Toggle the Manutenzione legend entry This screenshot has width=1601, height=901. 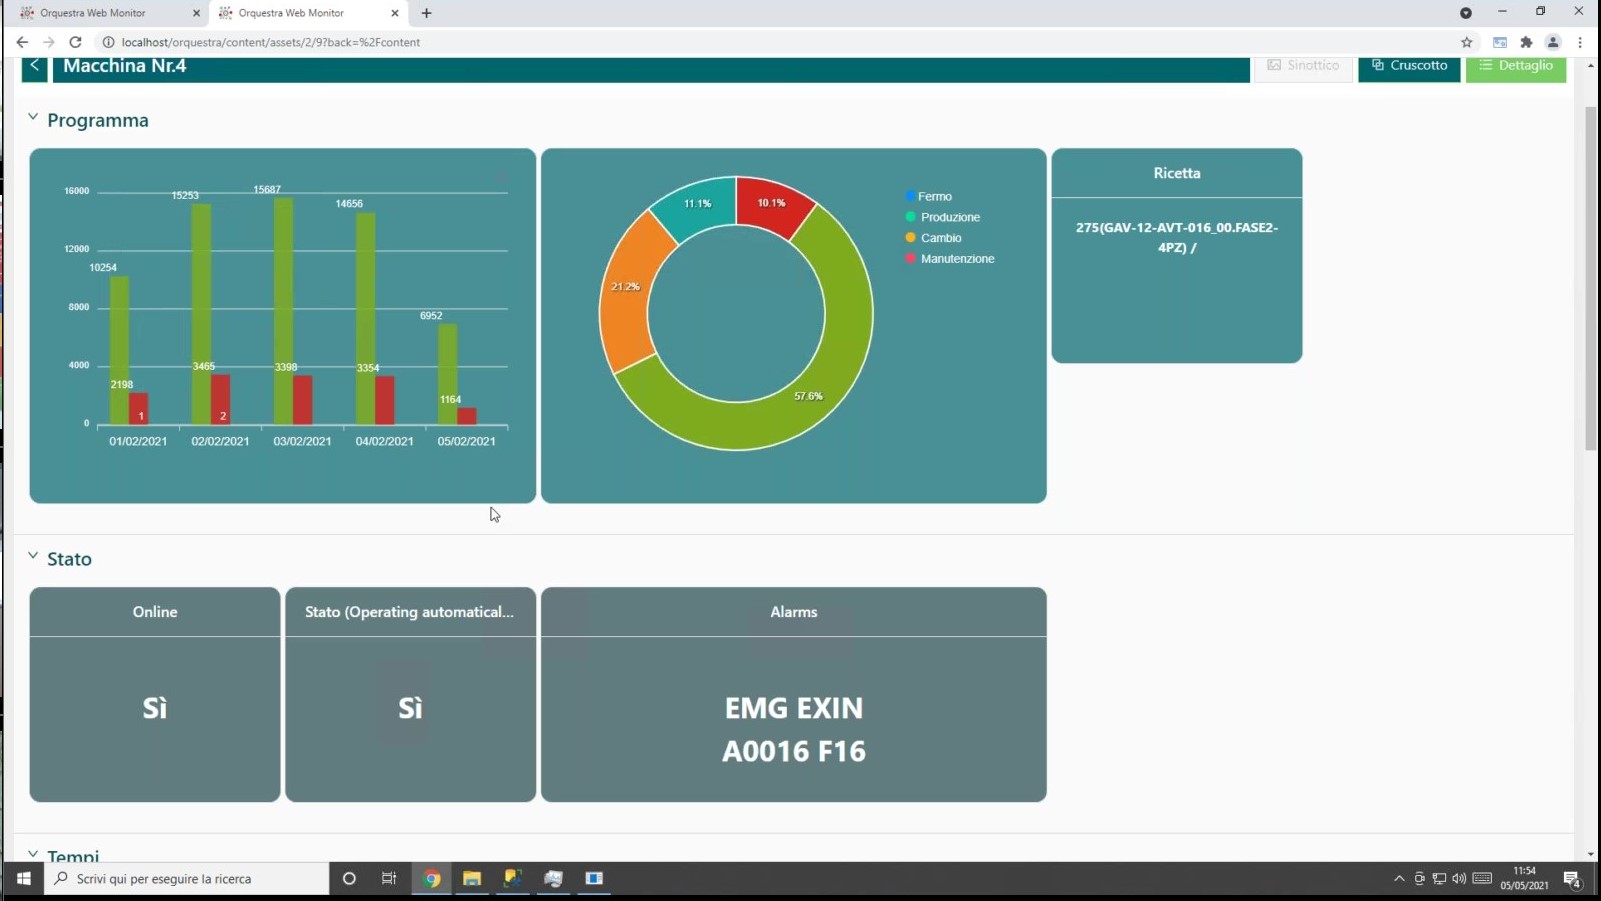point(950,259)
